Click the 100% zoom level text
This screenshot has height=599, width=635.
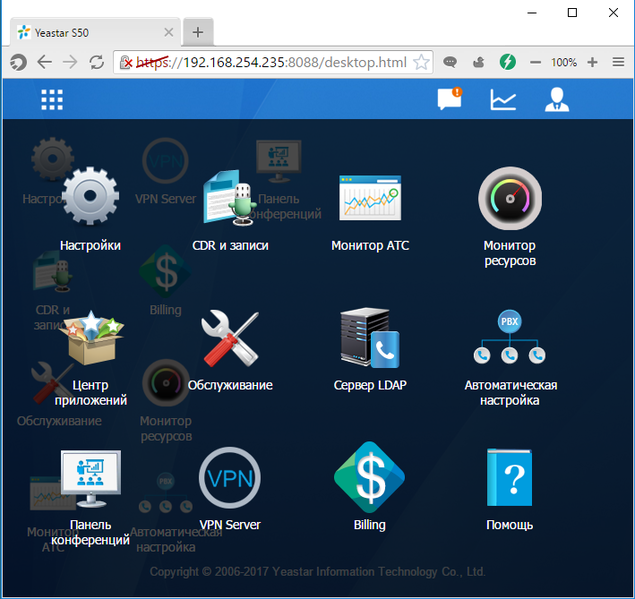pyautogui.click(x=564, y=62)
